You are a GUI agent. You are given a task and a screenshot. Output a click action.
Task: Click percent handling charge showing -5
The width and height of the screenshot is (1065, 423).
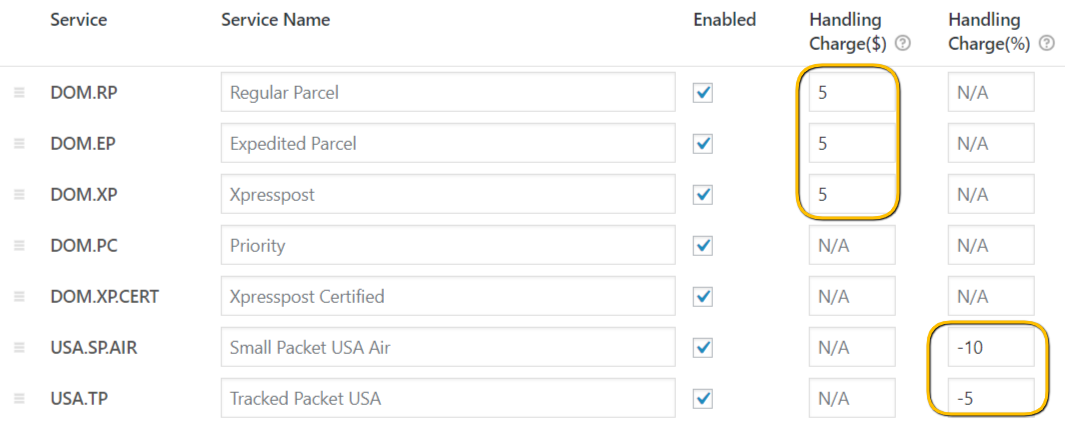[991, 398]
